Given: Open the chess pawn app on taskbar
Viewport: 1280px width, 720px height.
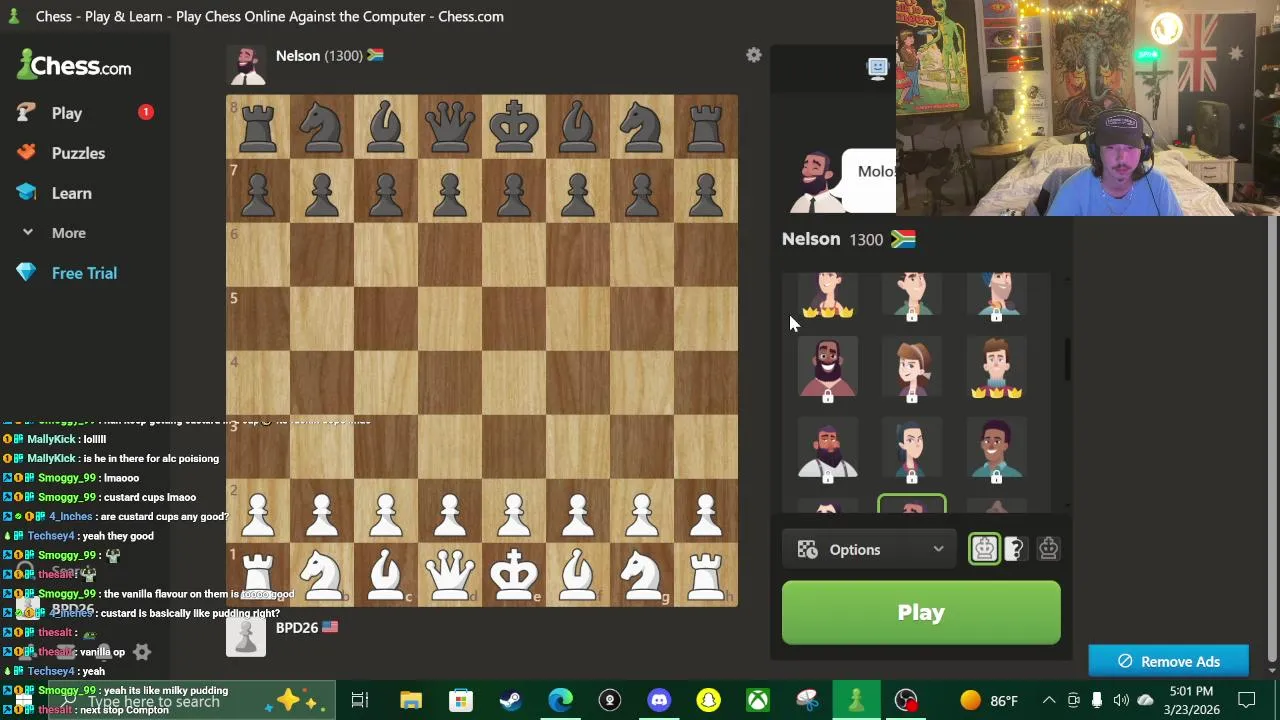Looking at the screenshot, I should [856, 700].
